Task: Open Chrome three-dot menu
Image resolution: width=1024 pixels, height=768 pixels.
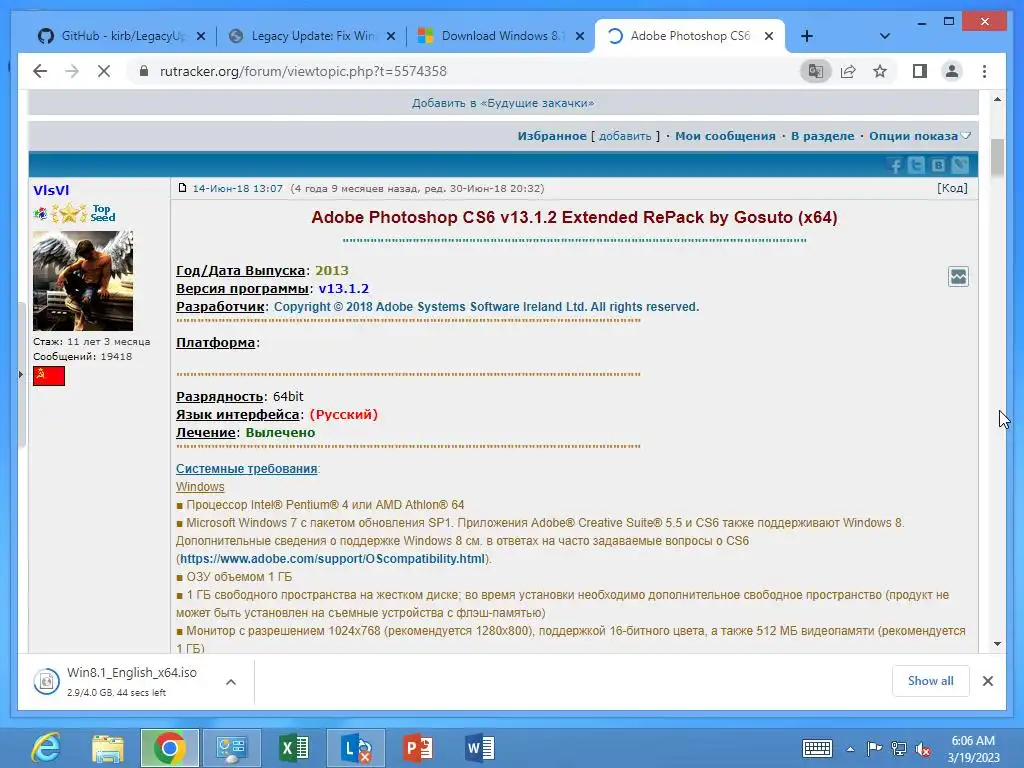Action: tap(985, 71)
